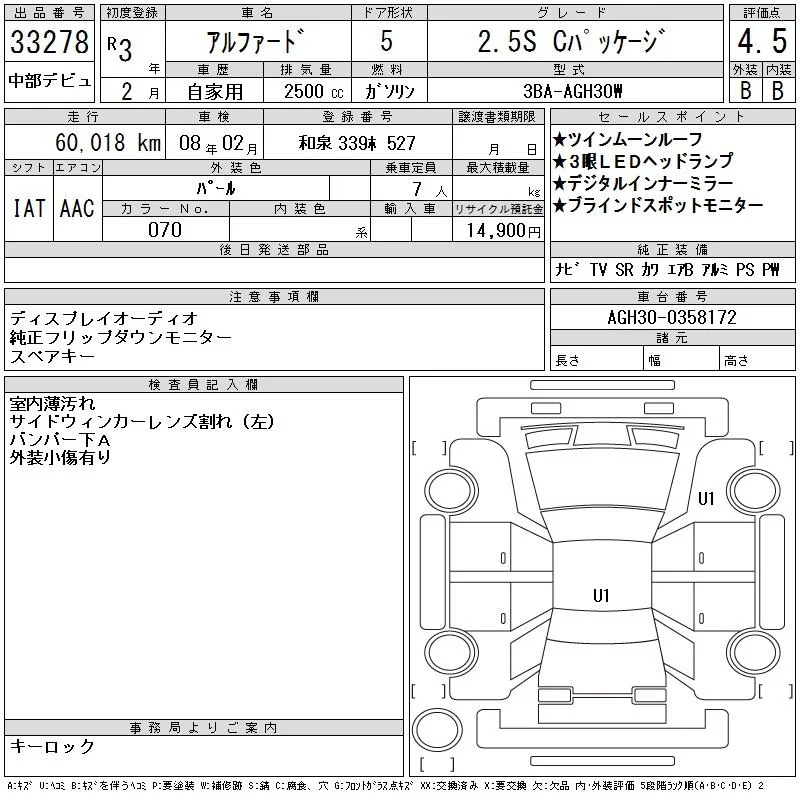Click registration number 和泉 339ホ 527

(x=357, y=143)
